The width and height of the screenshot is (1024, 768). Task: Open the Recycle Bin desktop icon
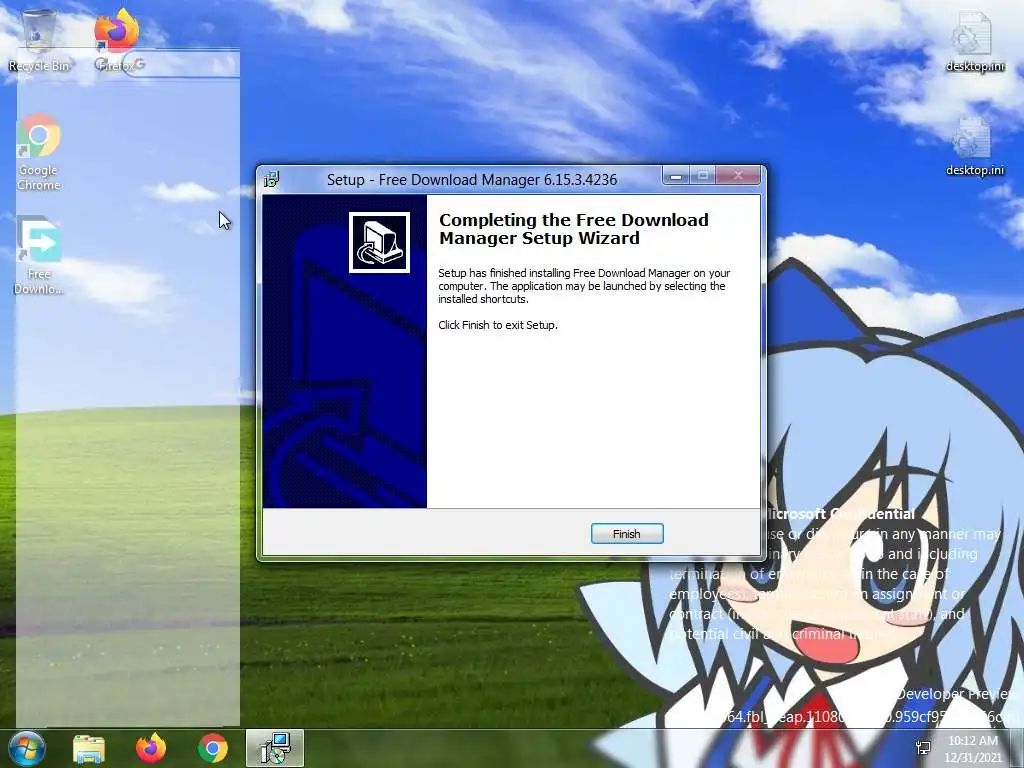(x=39, y=40)
